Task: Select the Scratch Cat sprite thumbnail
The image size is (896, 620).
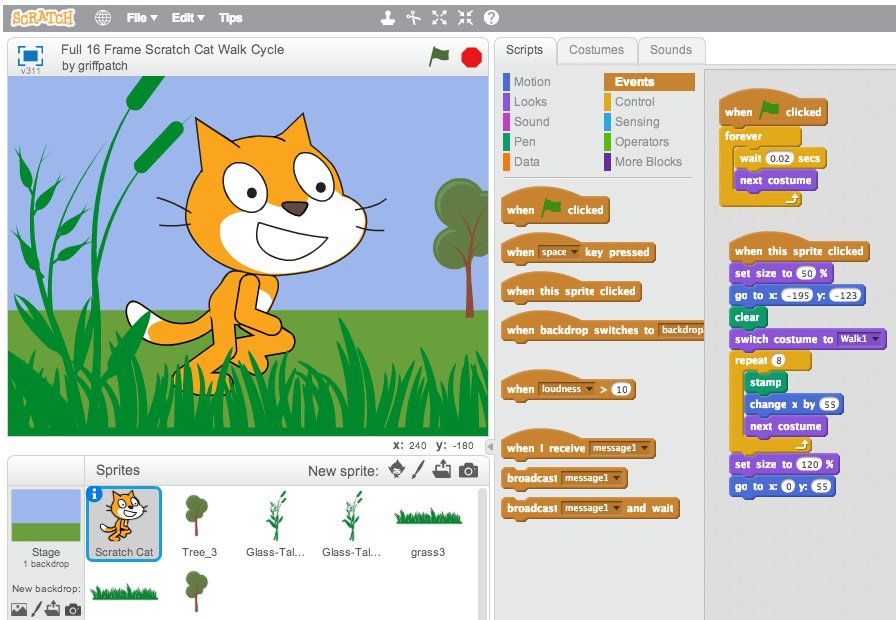Action: [x=124, y=524]
